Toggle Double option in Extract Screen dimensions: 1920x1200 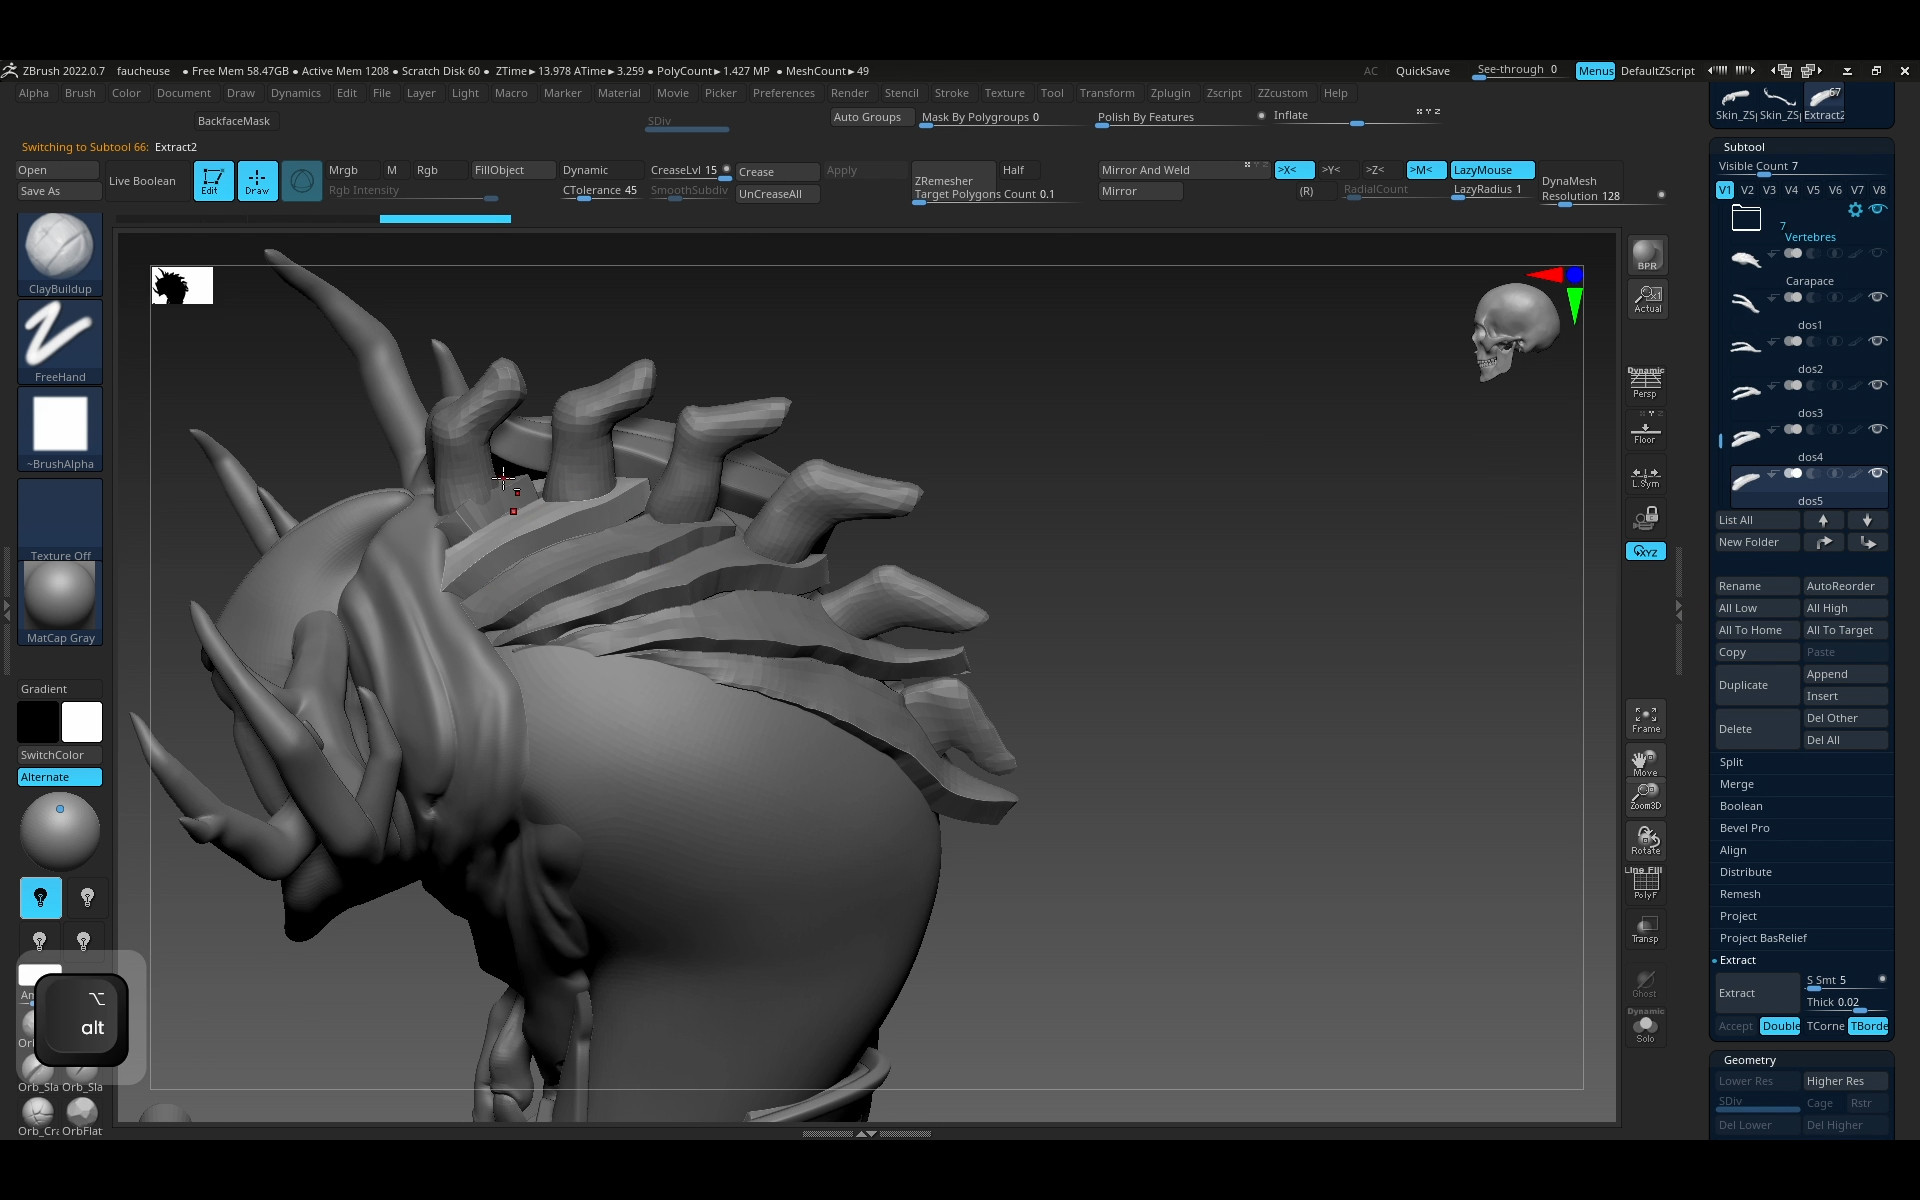point(1779,1026)
